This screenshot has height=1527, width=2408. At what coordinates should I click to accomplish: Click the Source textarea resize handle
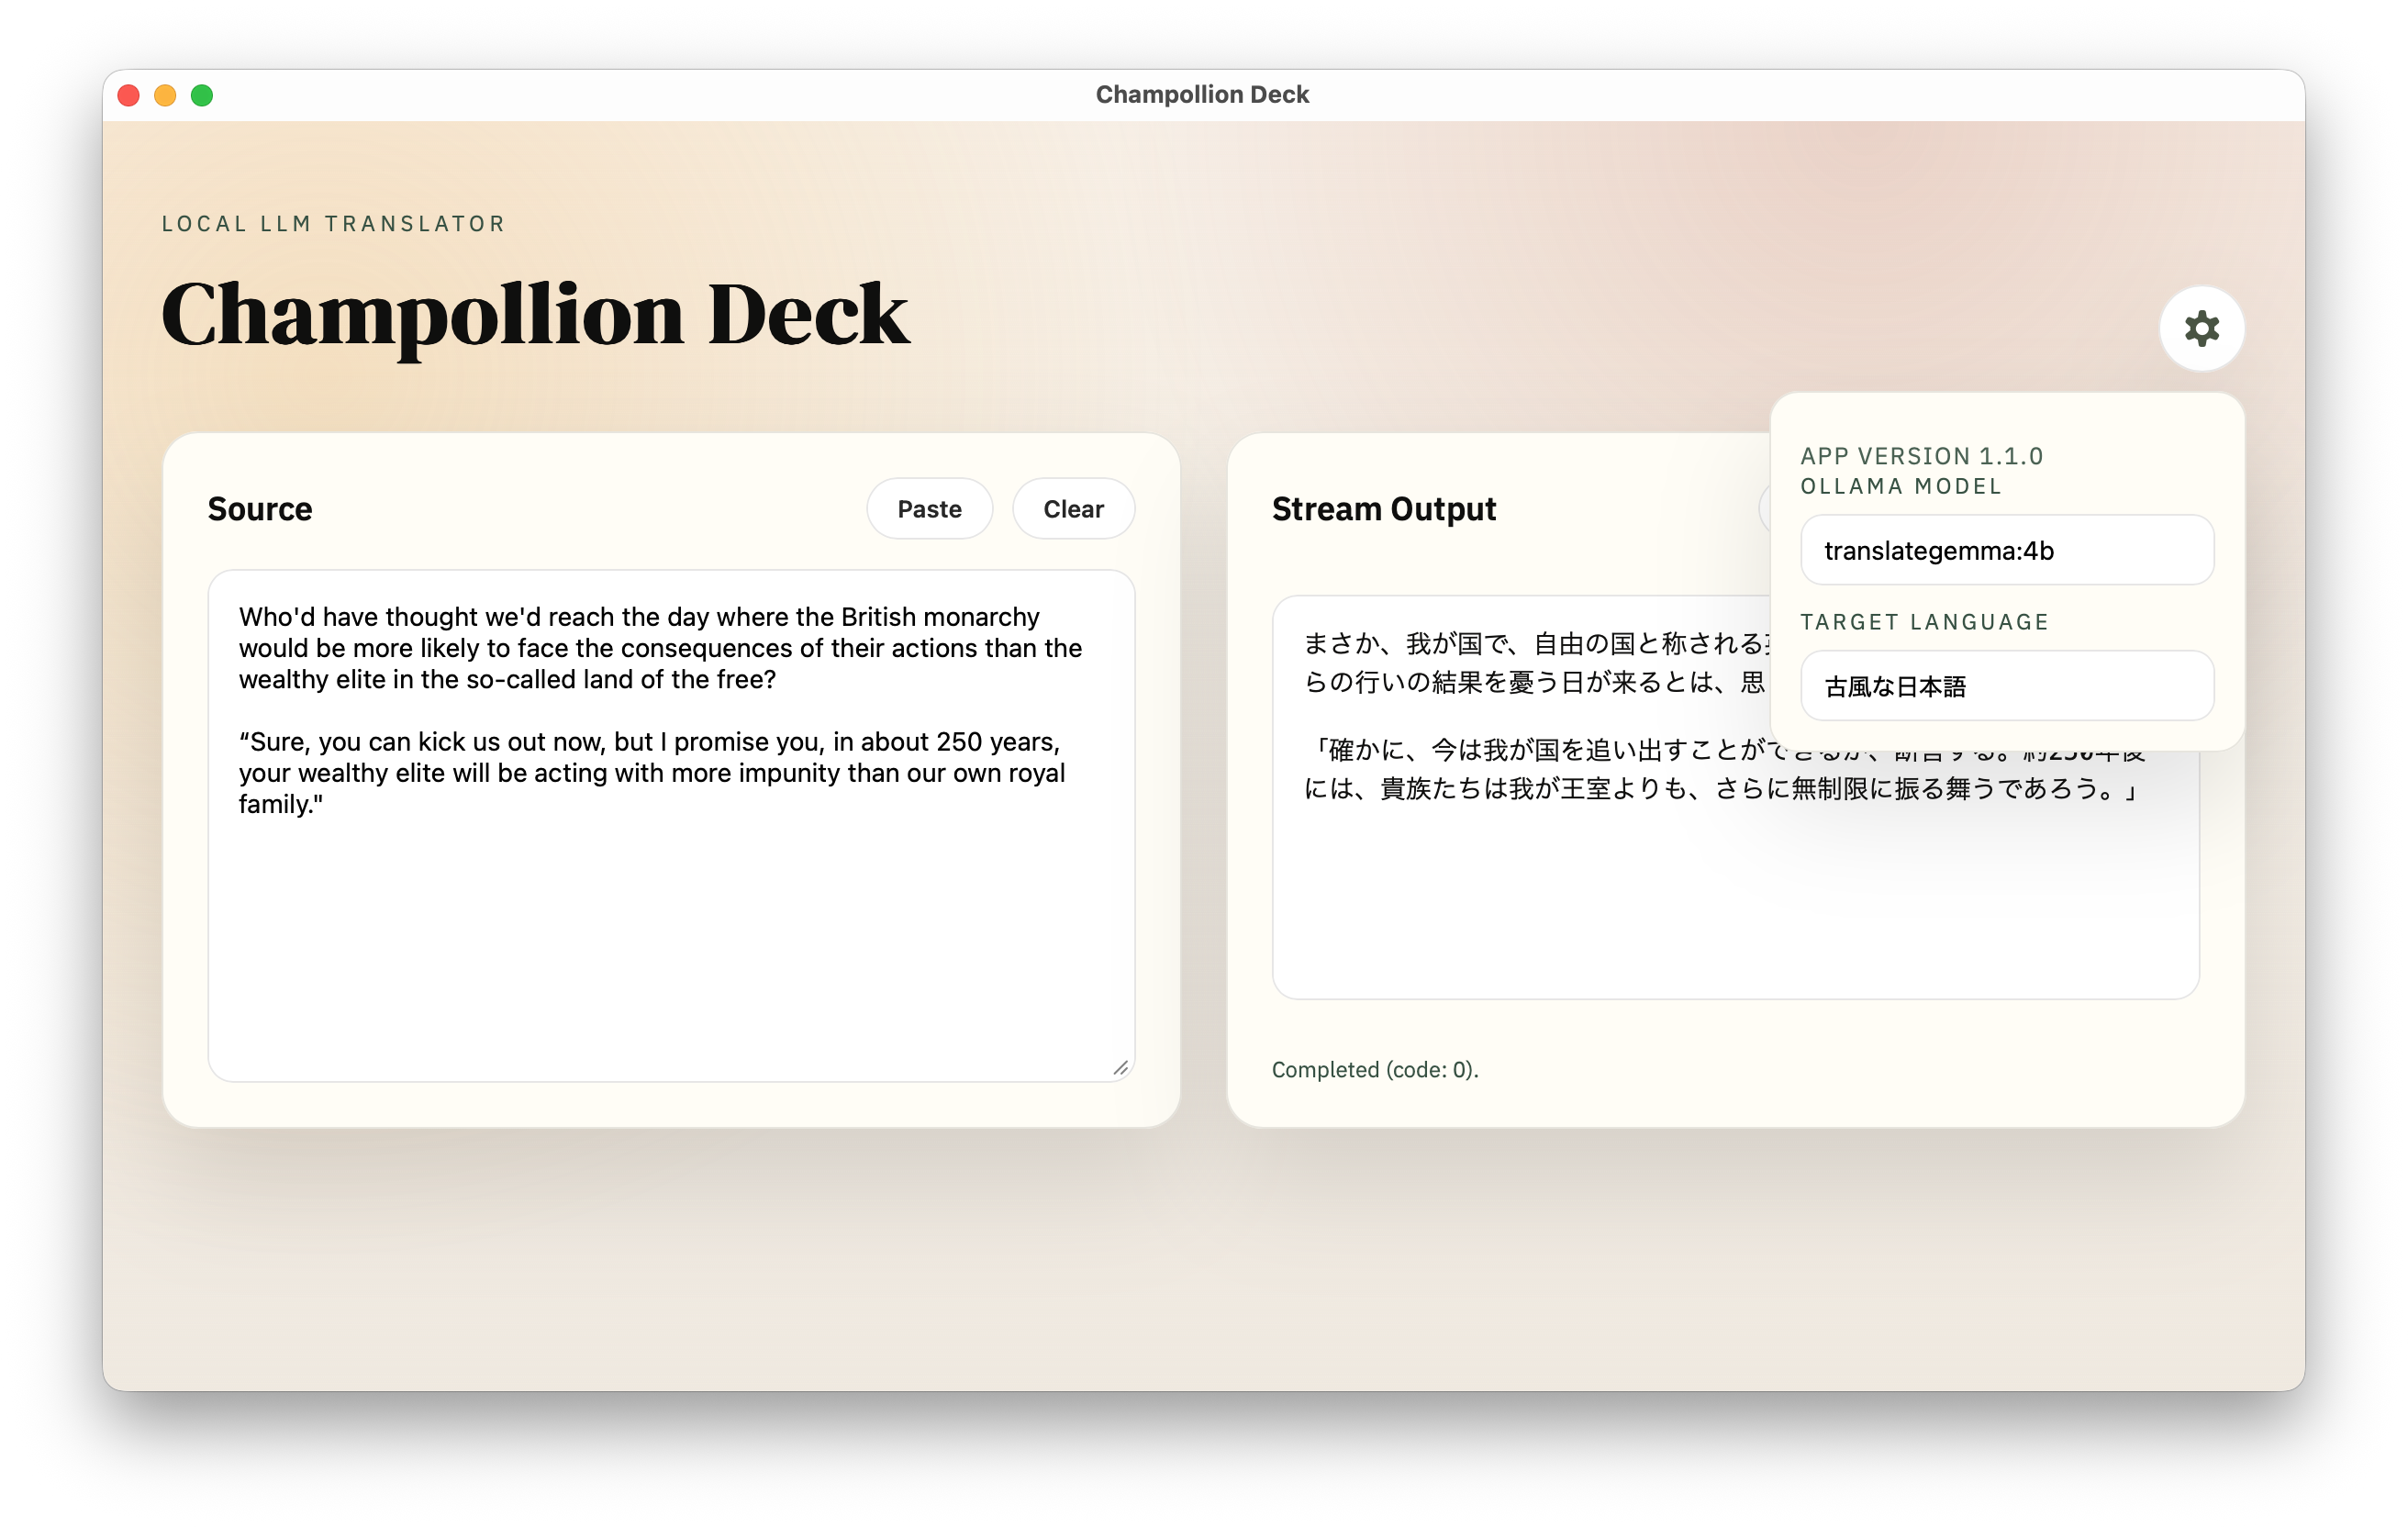pos(1120,1068)
